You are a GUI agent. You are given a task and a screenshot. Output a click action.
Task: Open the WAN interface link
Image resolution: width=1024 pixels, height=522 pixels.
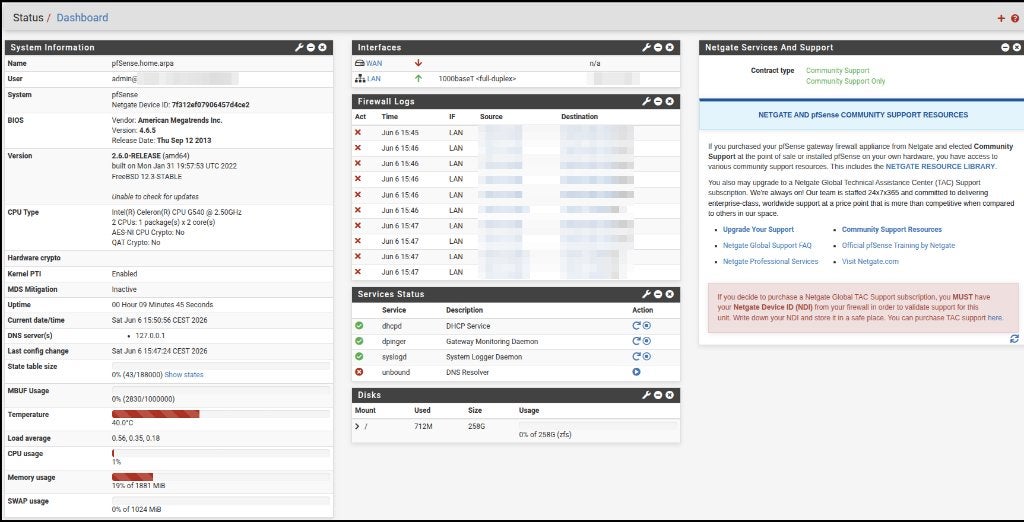click(374, 63)
